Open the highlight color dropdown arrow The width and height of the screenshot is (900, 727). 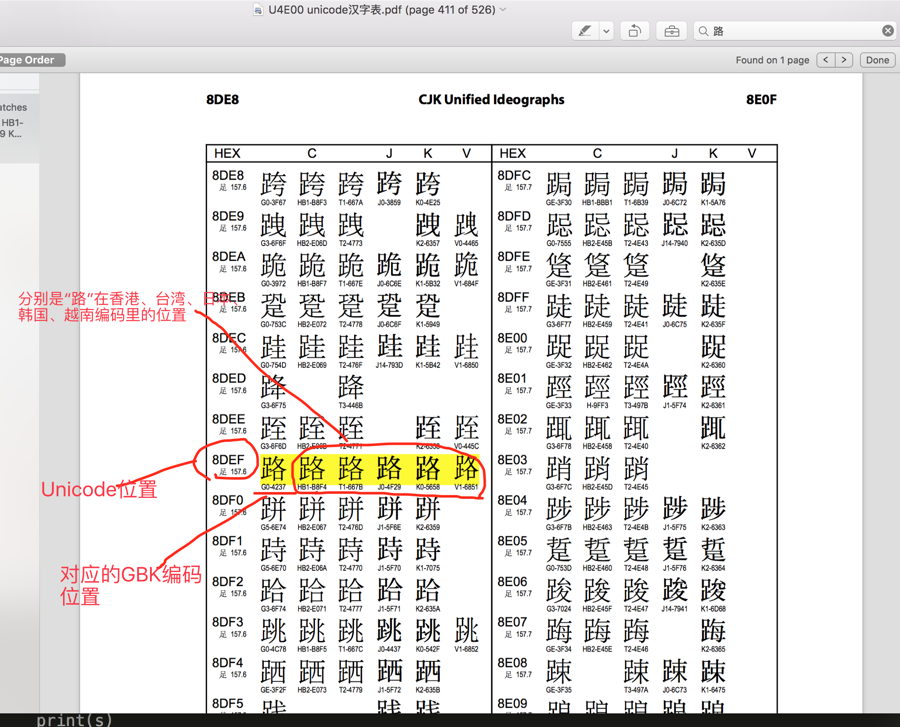coord(606,31)
